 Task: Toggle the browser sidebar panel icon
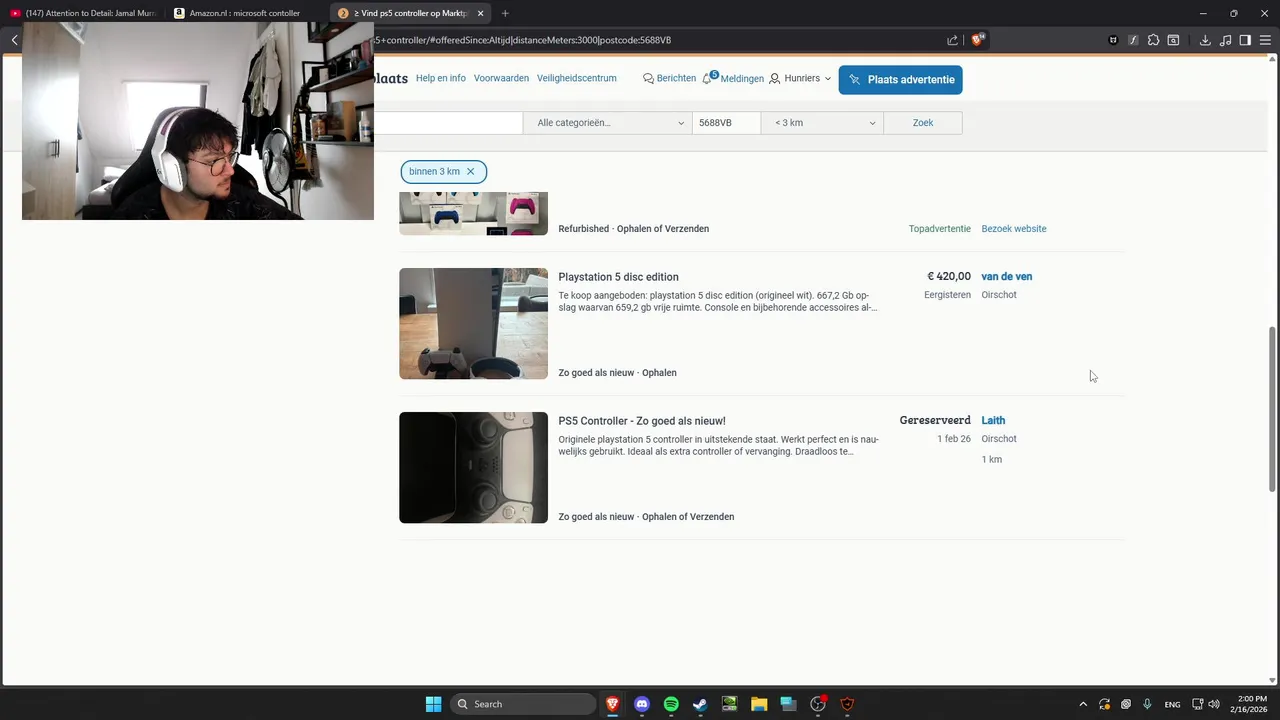pyautogui.click(x=1245, y=40)
